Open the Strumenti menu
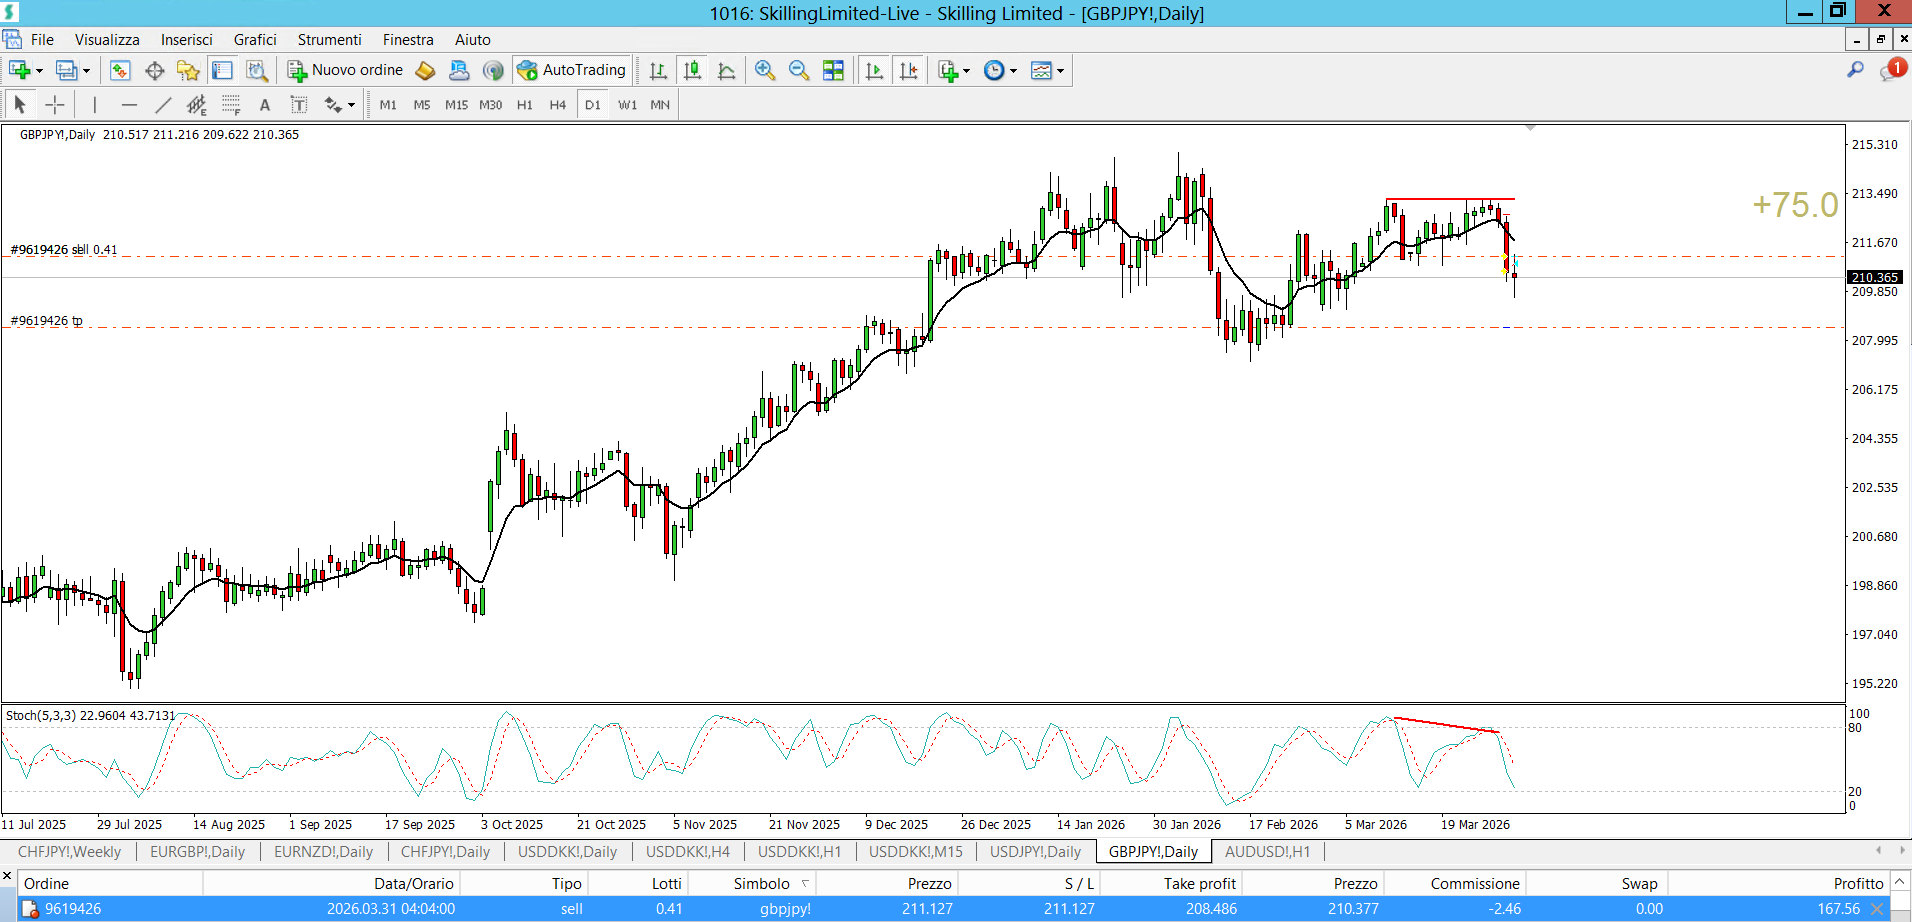 [329, 40]
